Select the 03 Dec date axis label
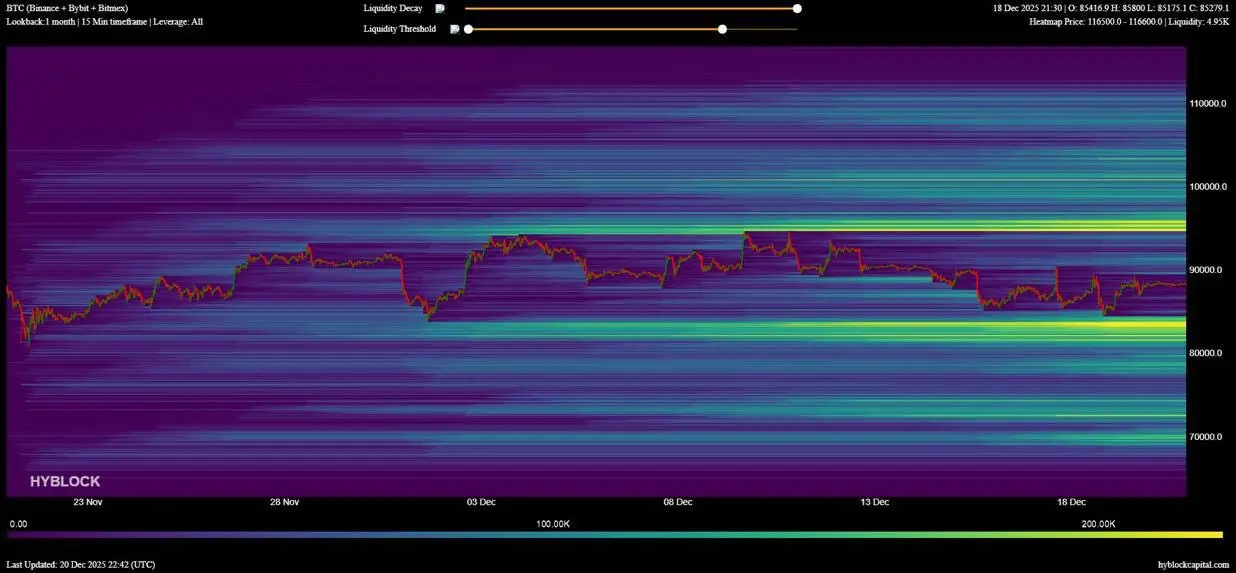The image size is (1236, 573). tap(481, 502)
